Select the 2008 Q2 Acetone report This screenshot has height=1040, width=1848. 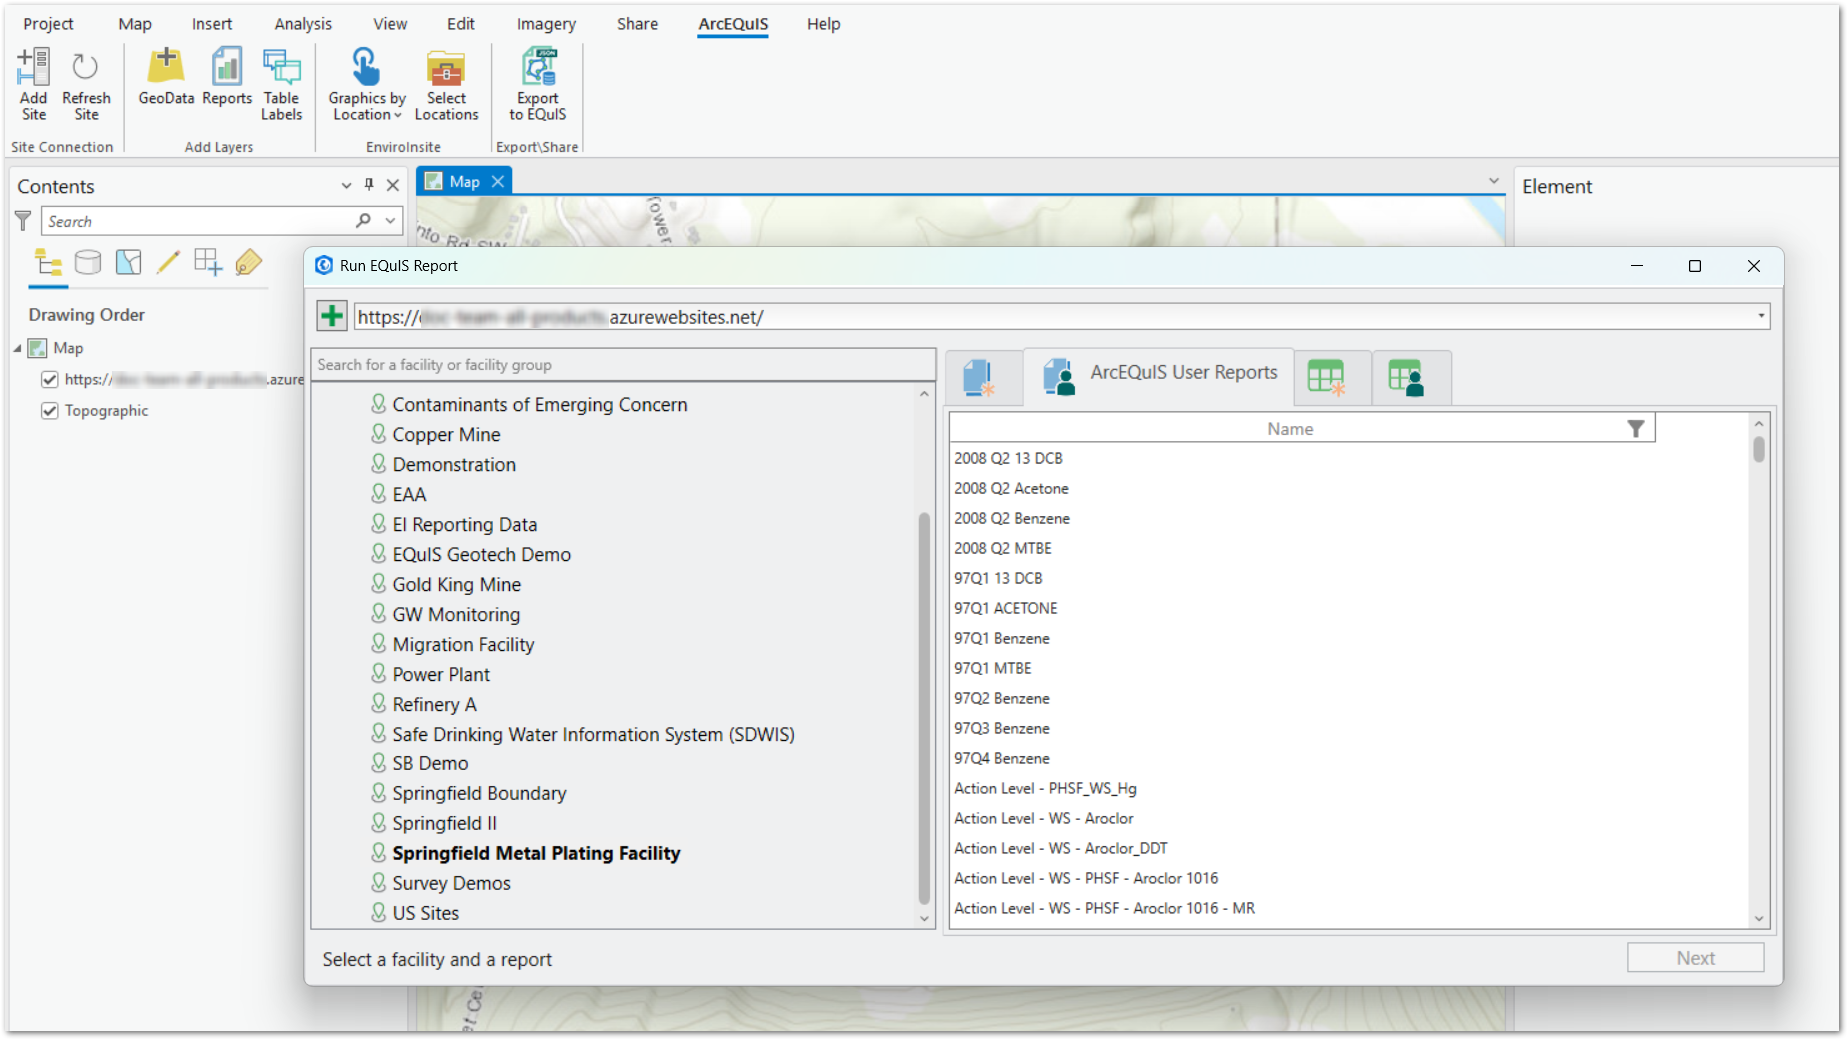point(1011,488)
